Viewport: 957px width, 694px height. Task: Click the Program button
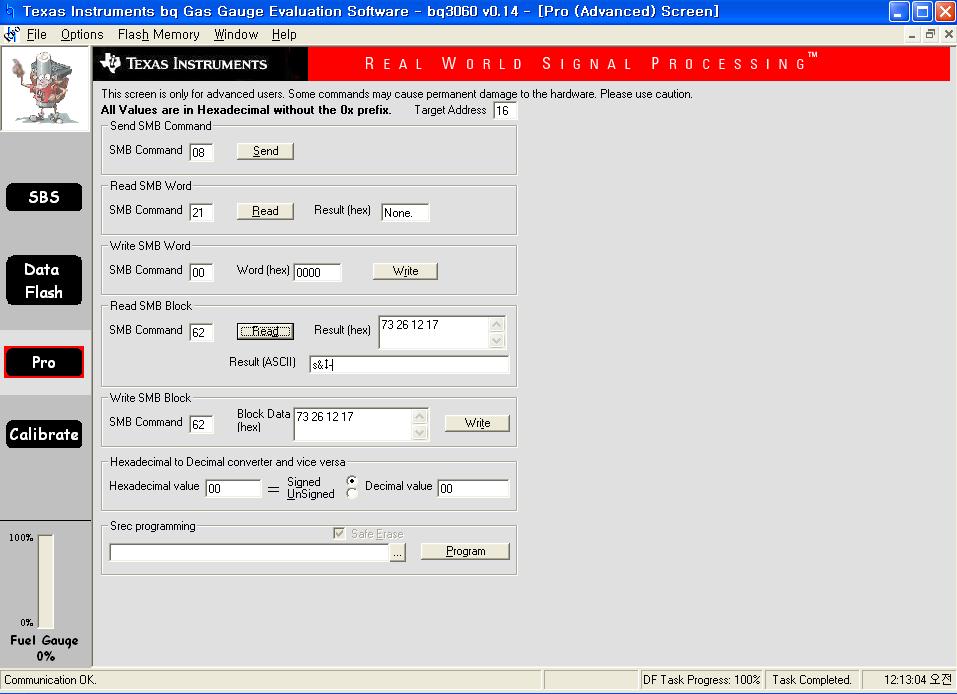tap(465, 551)
